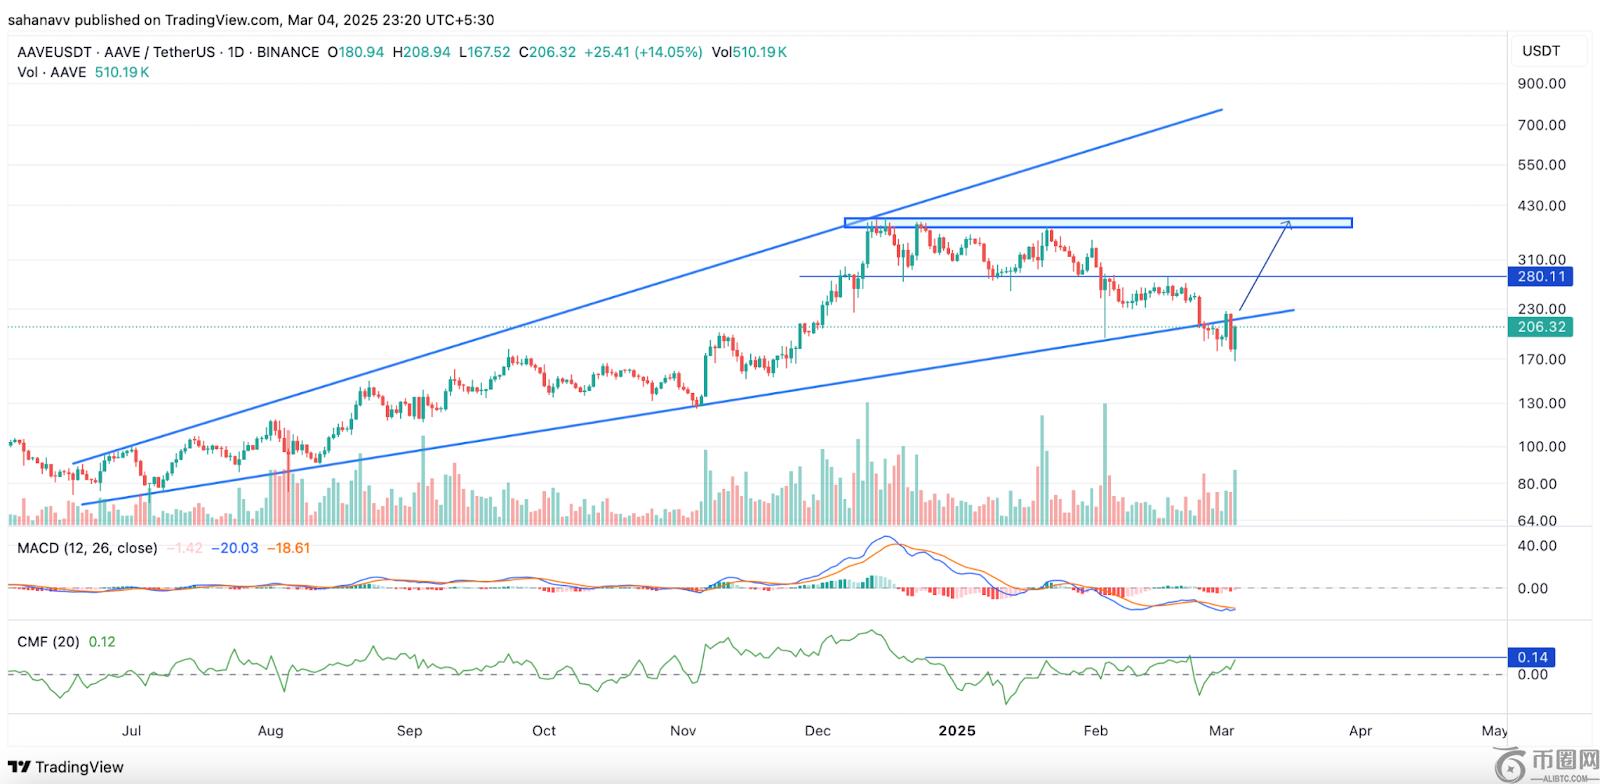Click the 900.00 label on price scale
This screenshot has width=1600, height=784.
point(1541,84)
